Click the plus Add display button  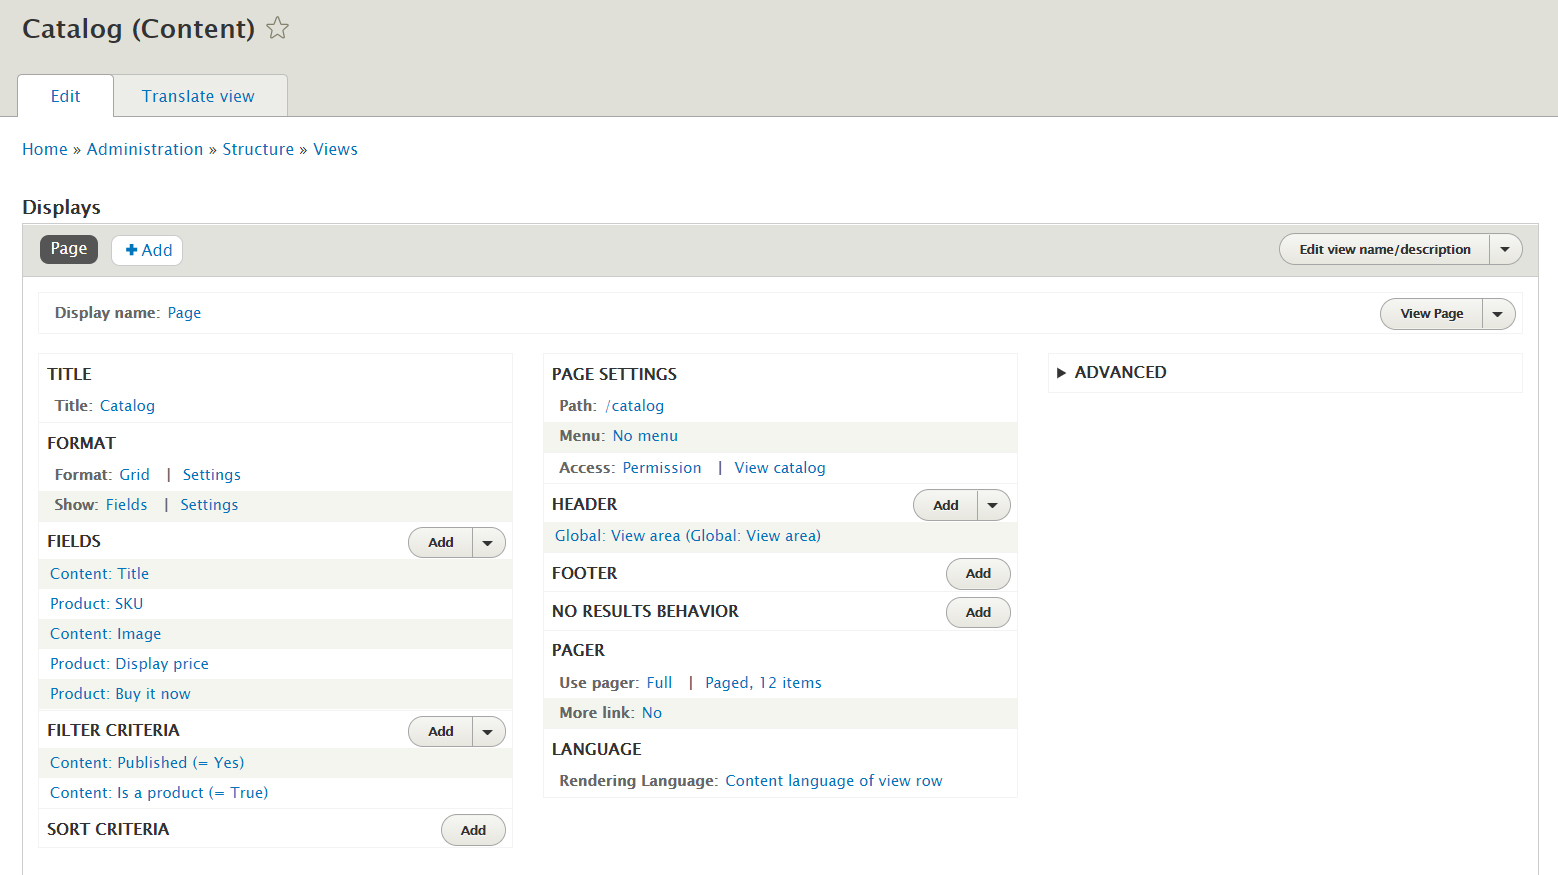coord(147,250)
